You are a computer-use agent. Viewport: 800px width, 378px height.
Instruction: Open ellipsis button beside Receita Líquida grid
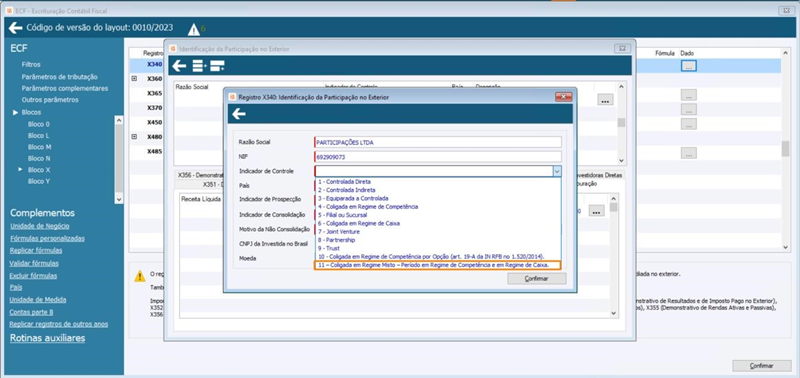pyautogui.click(x=596, y=211)
